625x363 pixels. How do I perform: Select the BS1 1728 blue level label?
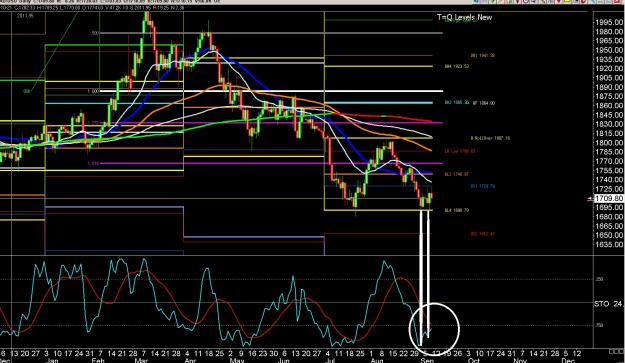pos(483,186)
